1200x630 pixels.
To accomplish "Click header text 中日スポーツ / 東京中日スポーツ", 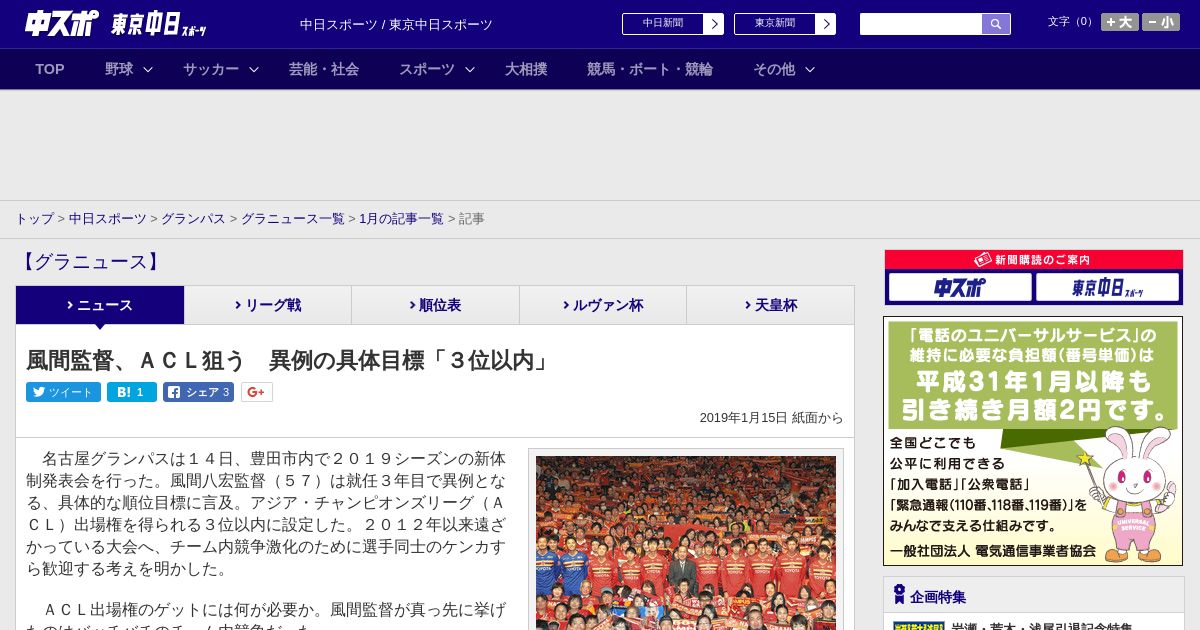I will [x=396, y=24].
